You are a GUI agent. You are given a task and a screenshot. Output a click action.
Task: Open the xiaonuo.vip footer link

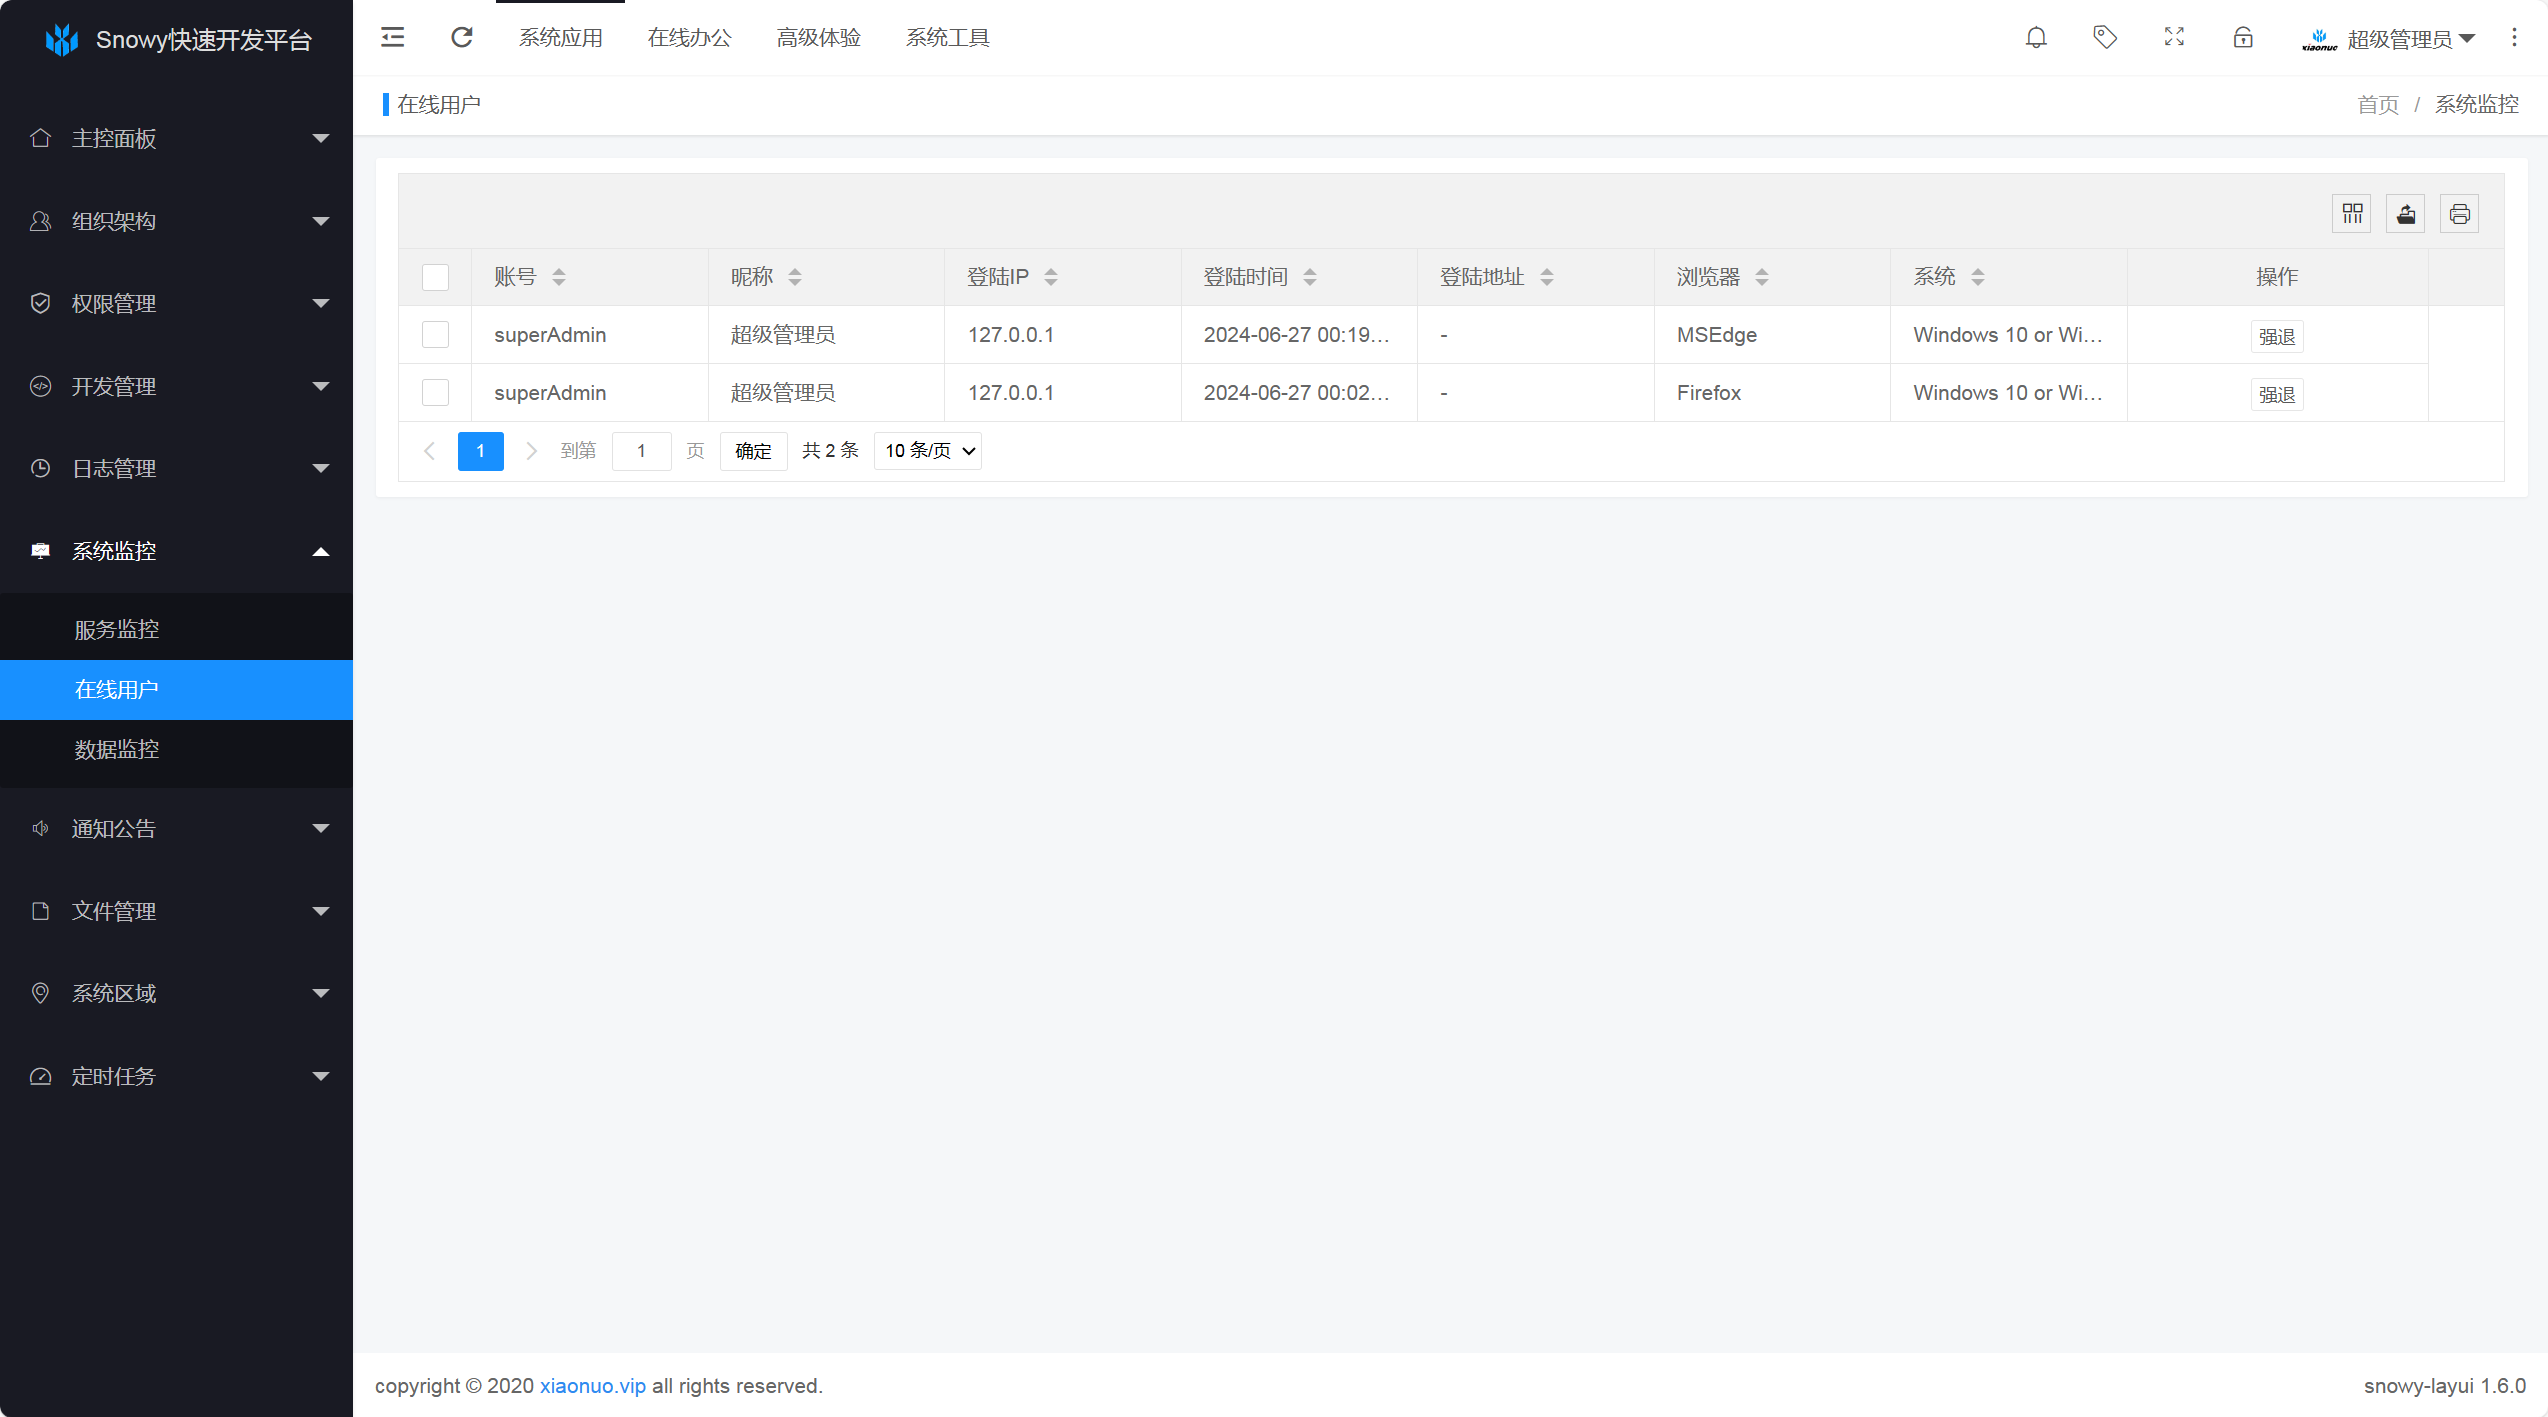point(593,1386)
